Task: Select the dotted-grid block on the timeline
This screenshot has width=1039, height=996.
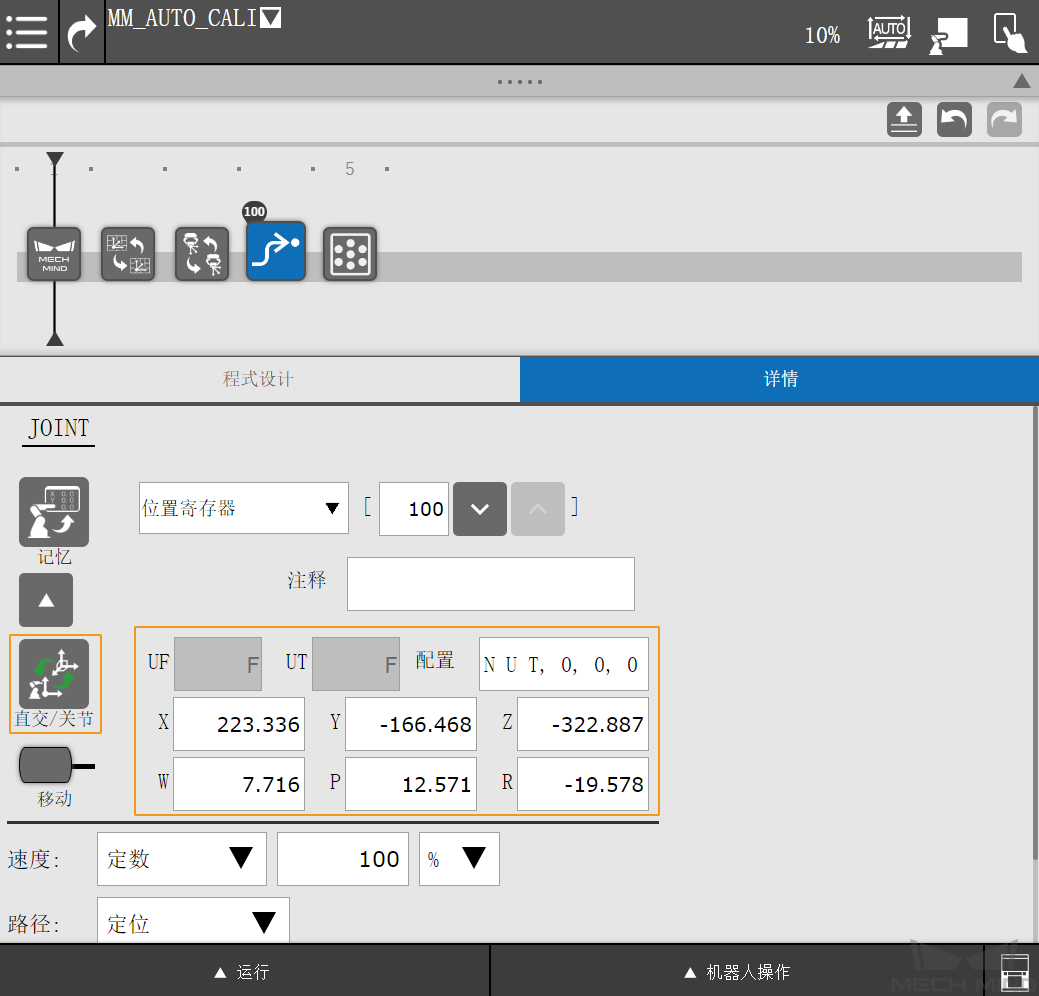Action: coord(350,254)
